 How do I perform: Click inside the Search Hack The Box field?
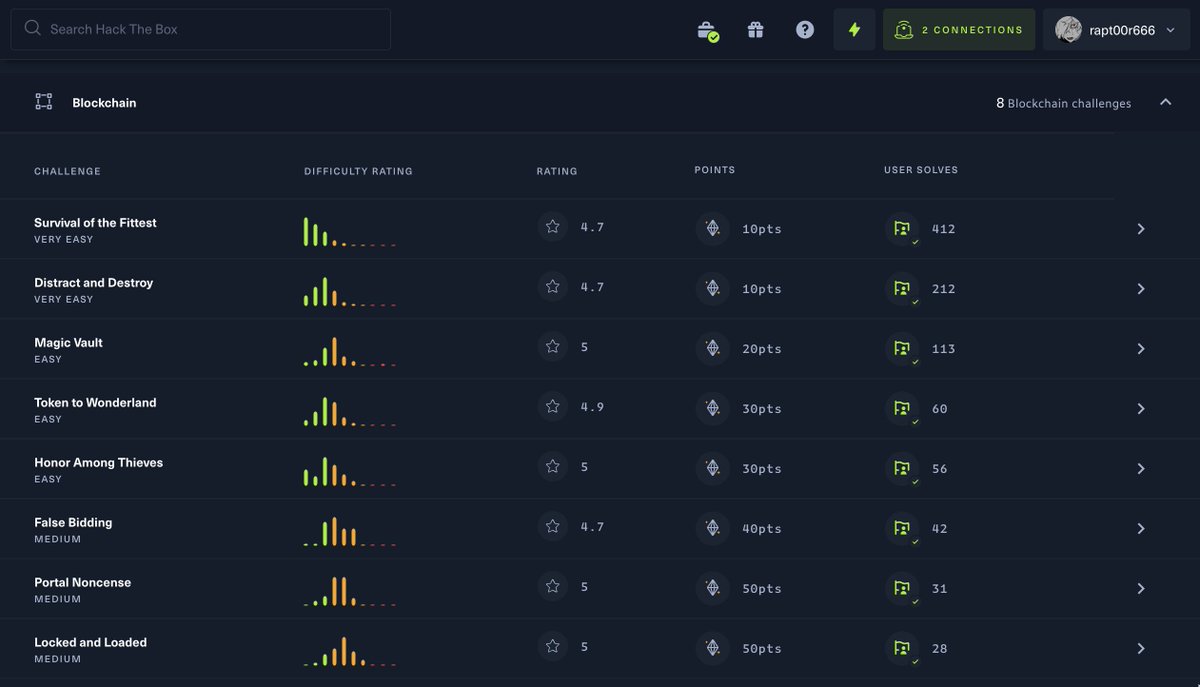pos(200,29)
